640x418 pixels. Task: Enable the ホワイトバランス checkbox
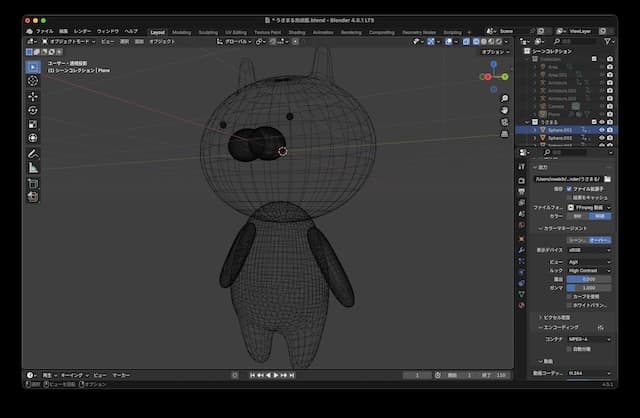coord(569,305)
